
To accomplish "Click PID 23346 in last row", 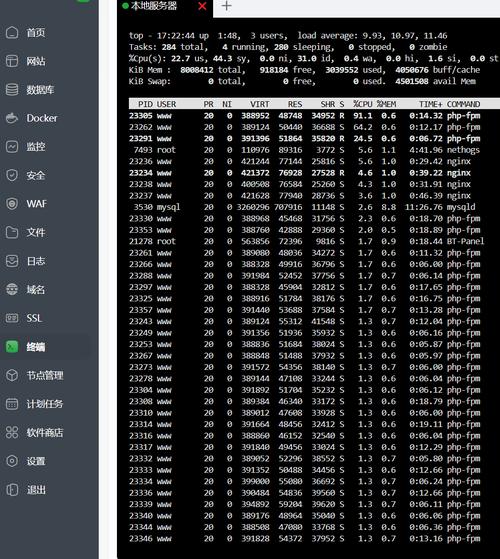I will point(141,538).
